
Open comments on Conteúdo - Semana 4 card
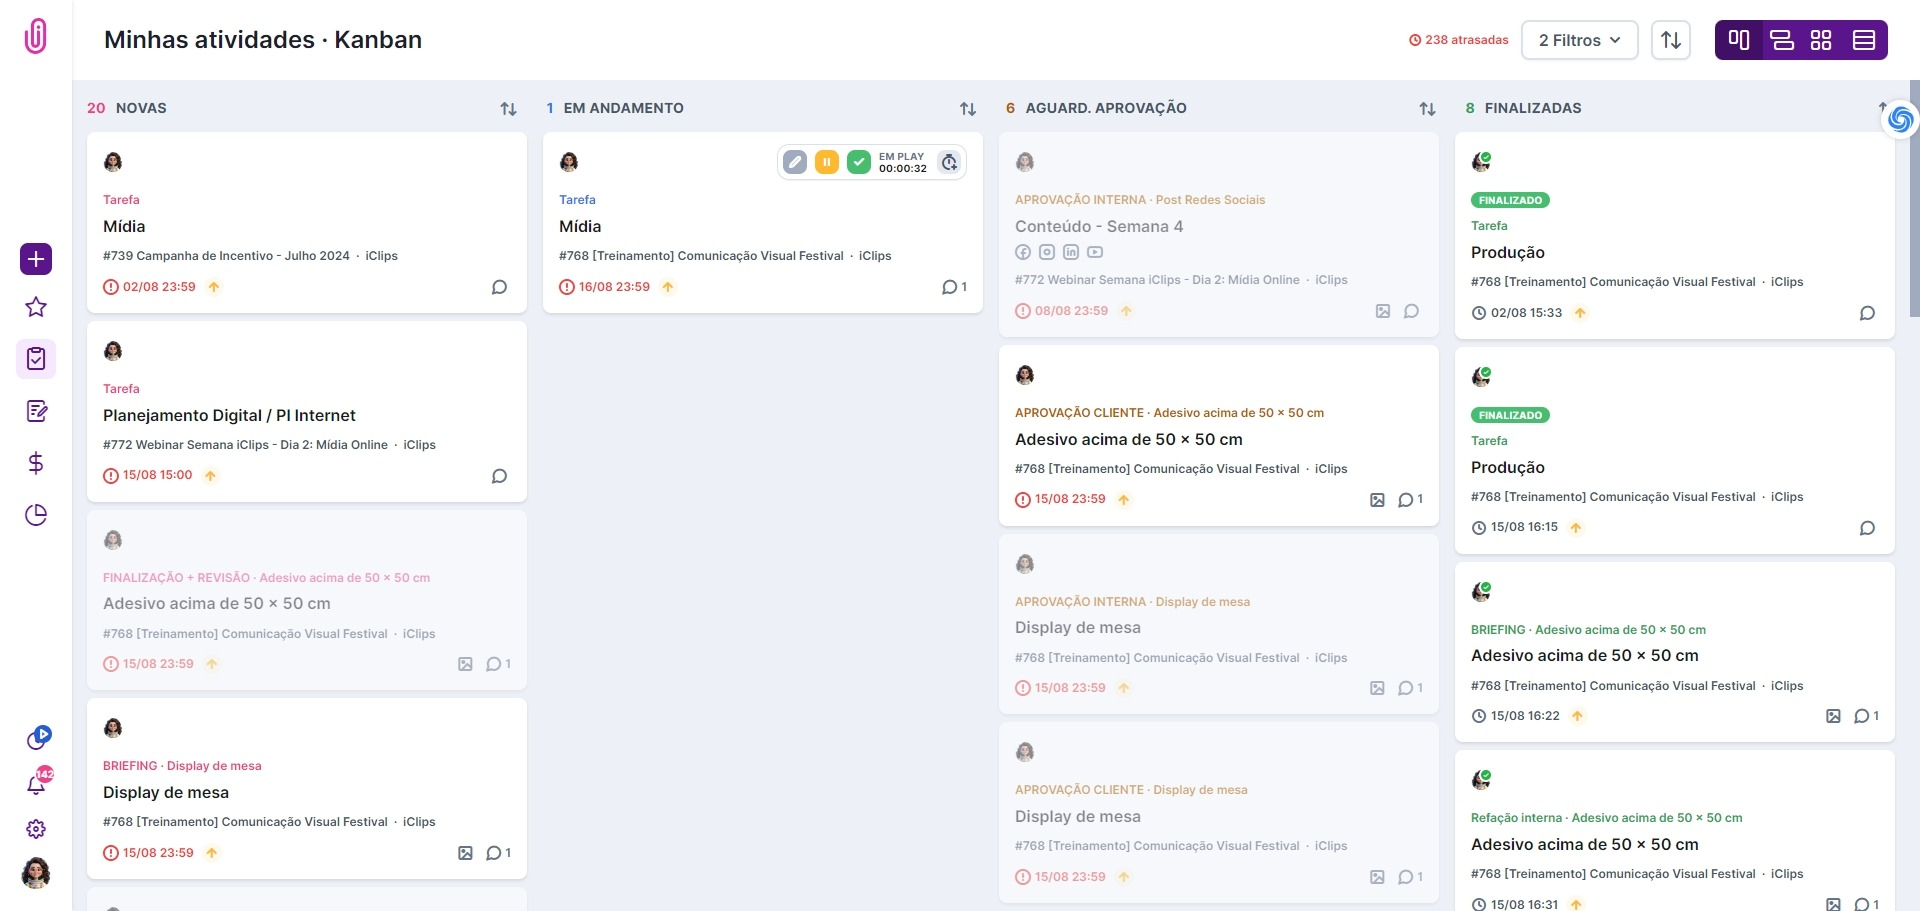point(1411,311)
